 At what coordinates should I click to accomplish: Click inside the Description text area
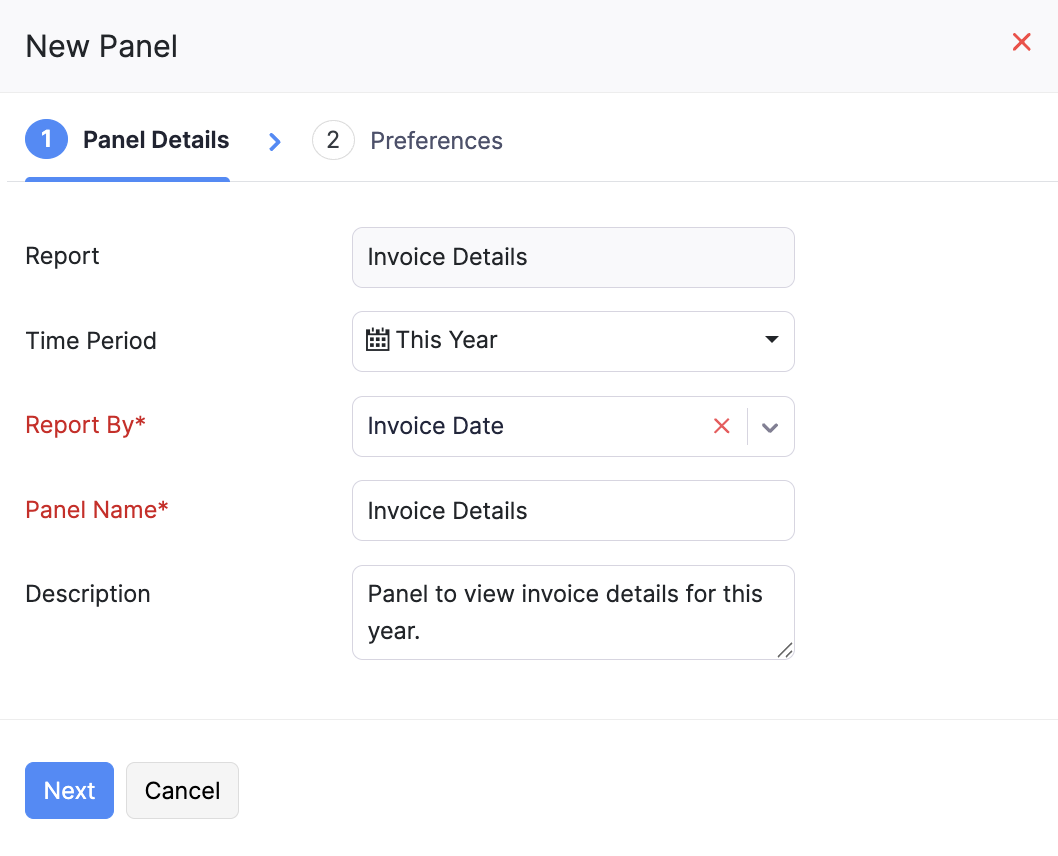click(573, 610)
